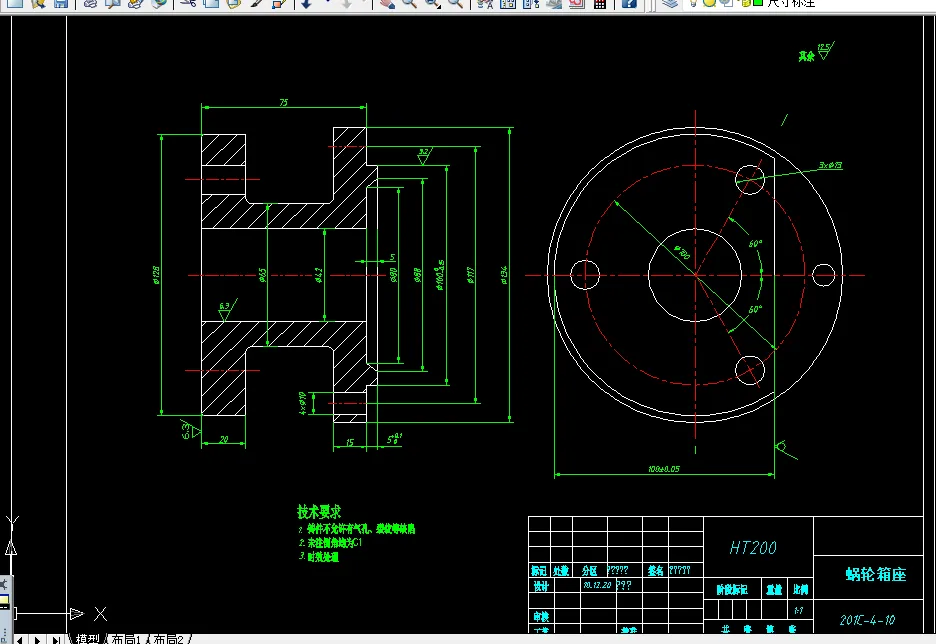
Task: Click the blue Help question mark icon
Action: (629, 4)
